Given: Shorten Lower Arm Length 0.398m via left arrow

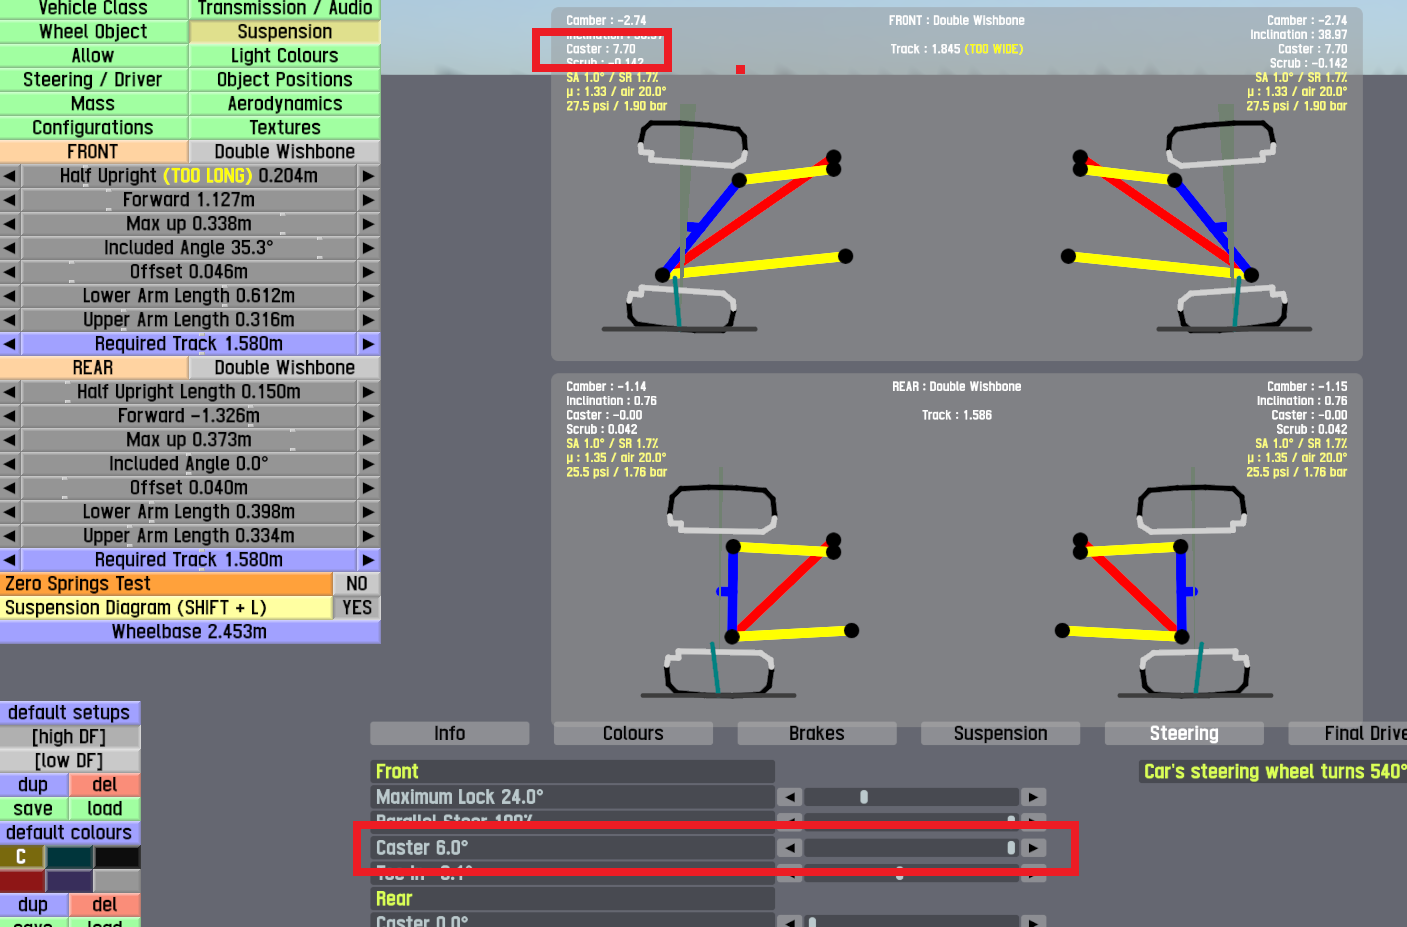Looking at the screenshot, I should (10, 512).
